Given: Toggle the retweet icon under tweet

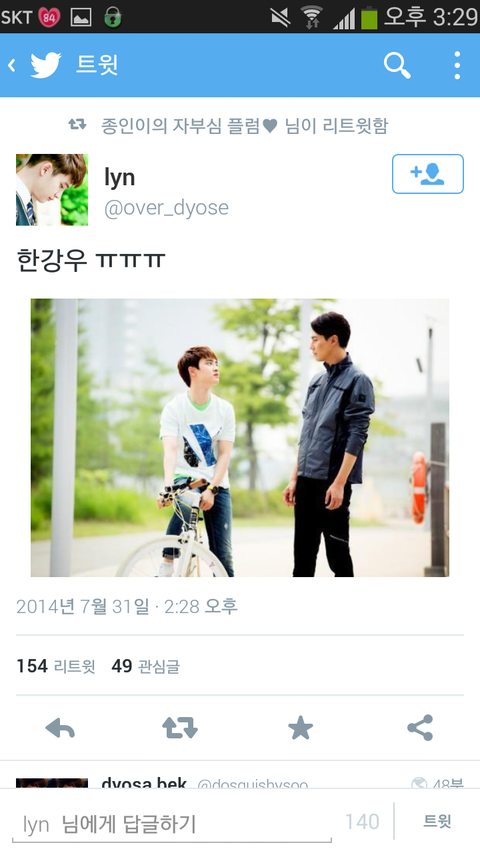Looking at the screenshot, I should [x=180, y=727].
